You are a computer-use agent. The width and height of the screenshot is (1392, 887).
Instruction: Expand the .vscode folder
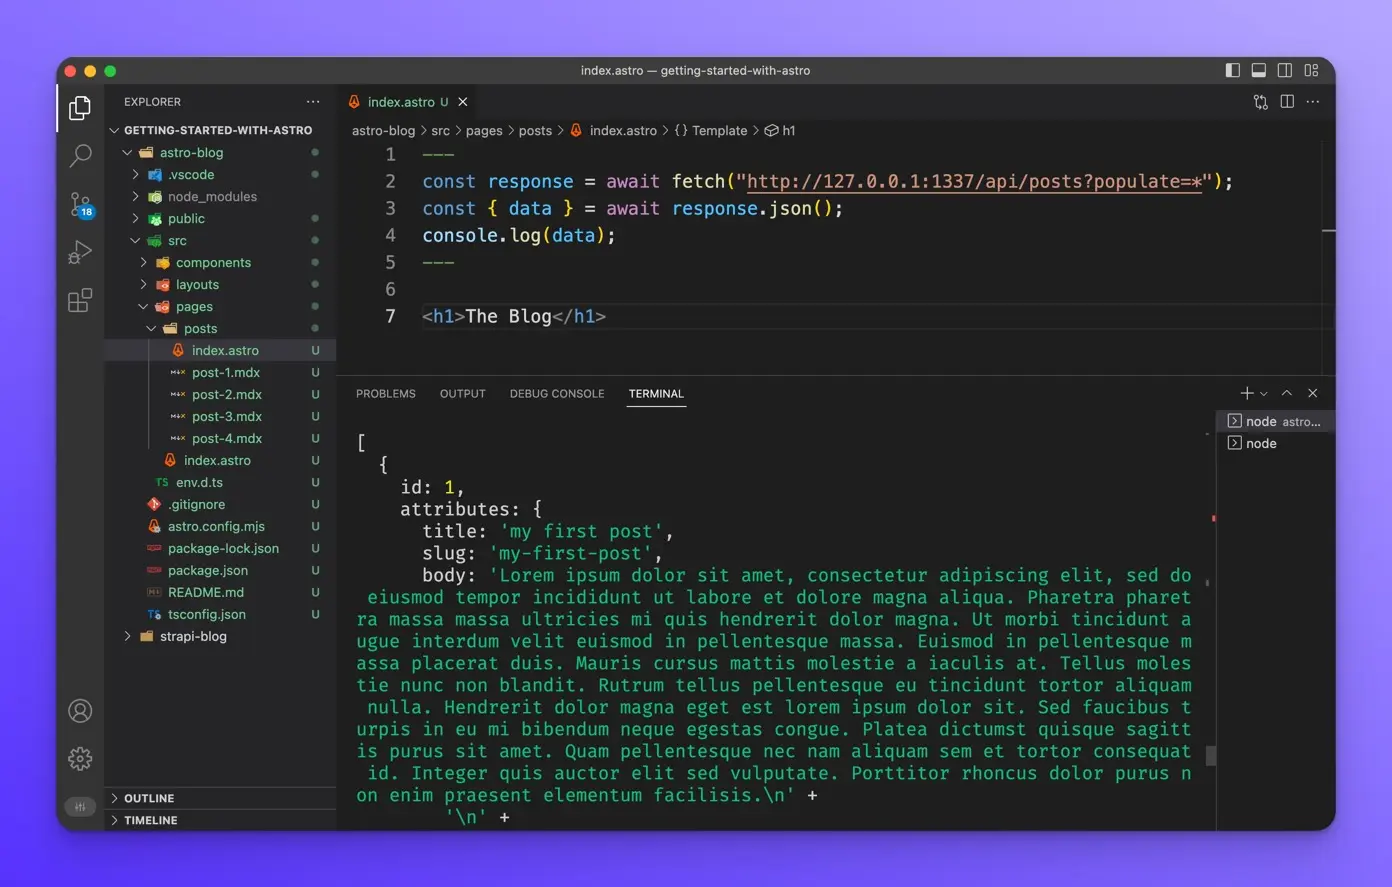click(191, 175)
